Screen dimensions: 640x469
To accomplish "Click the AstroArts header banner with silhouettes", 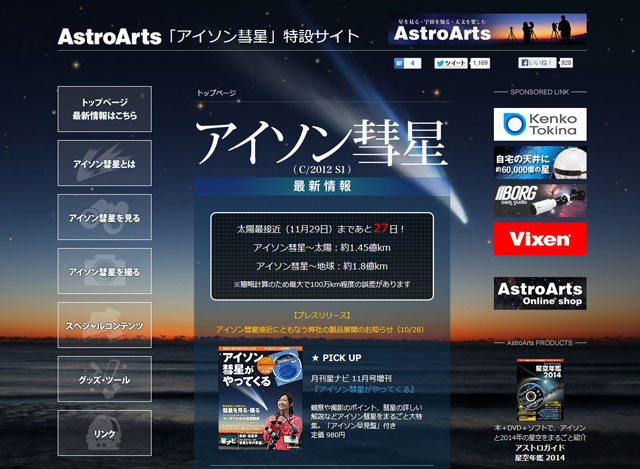I will pyautogui.click(x=487, y=29).
